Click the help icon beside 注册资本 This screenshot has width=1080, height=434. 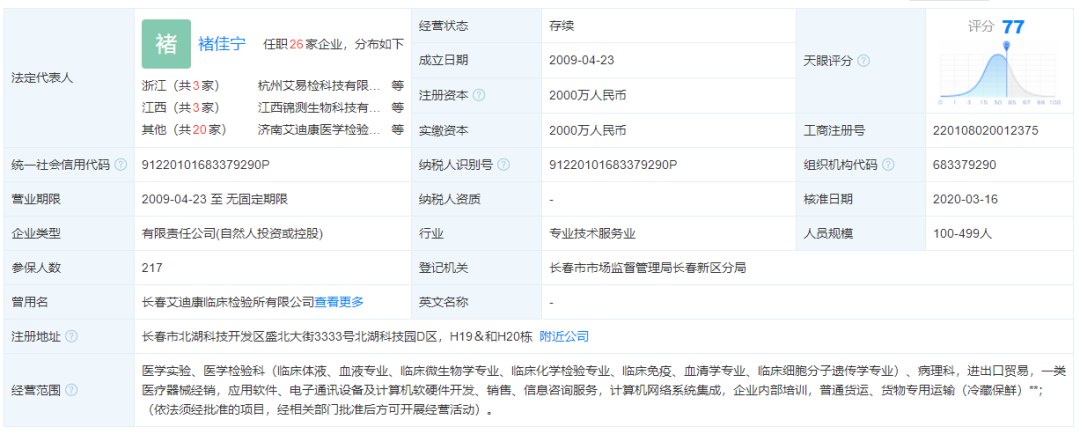pos(479,95)
